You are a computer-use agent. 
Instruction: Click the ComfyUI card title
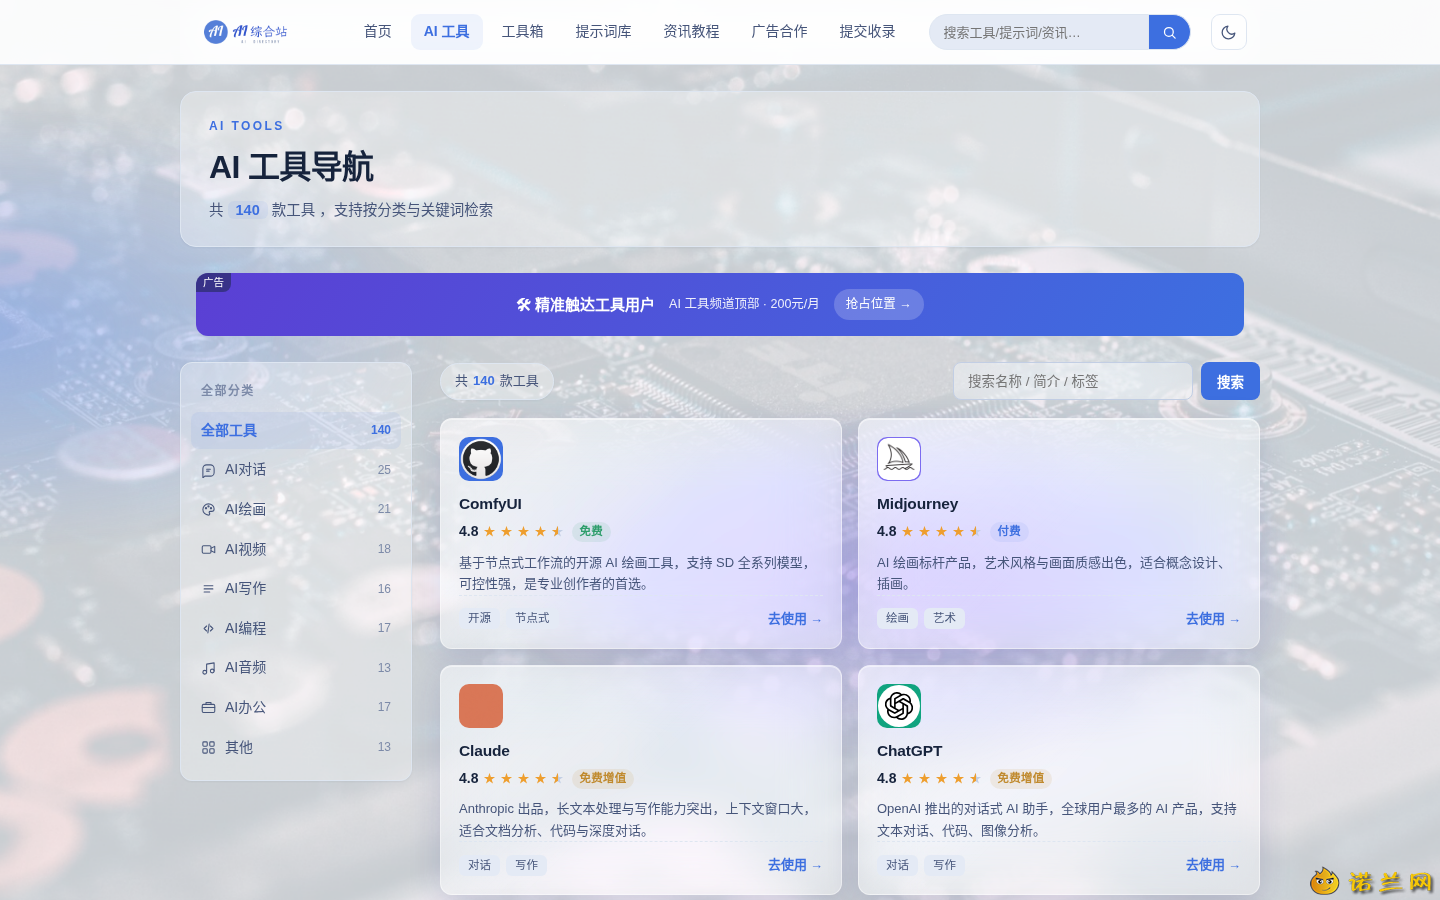point(490,504)
